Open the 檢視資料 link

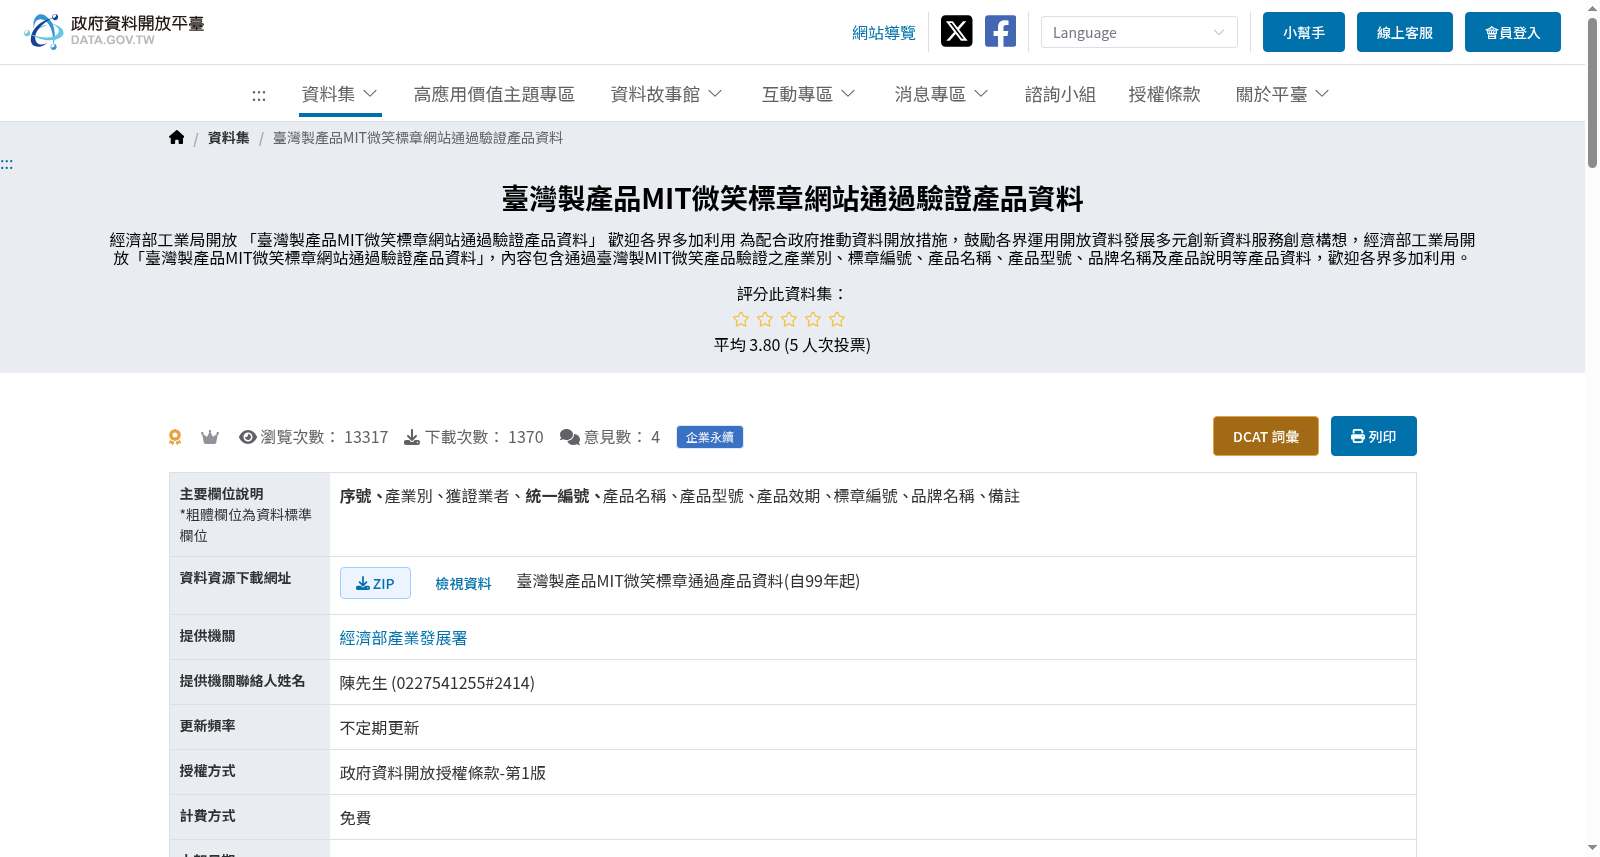463,584
